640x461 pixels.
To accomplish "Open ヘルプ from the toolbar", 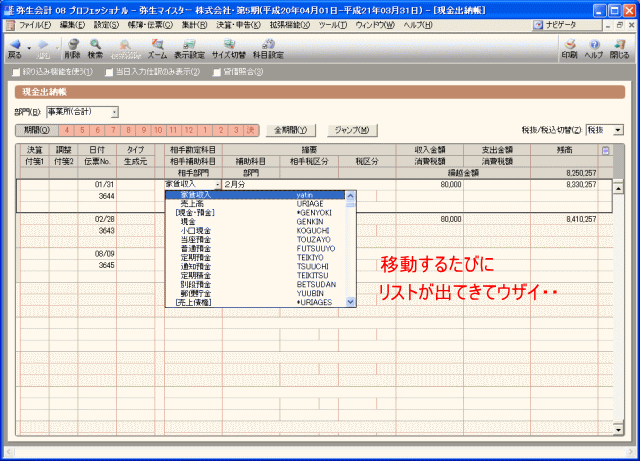I will click(x=594, y=49).
